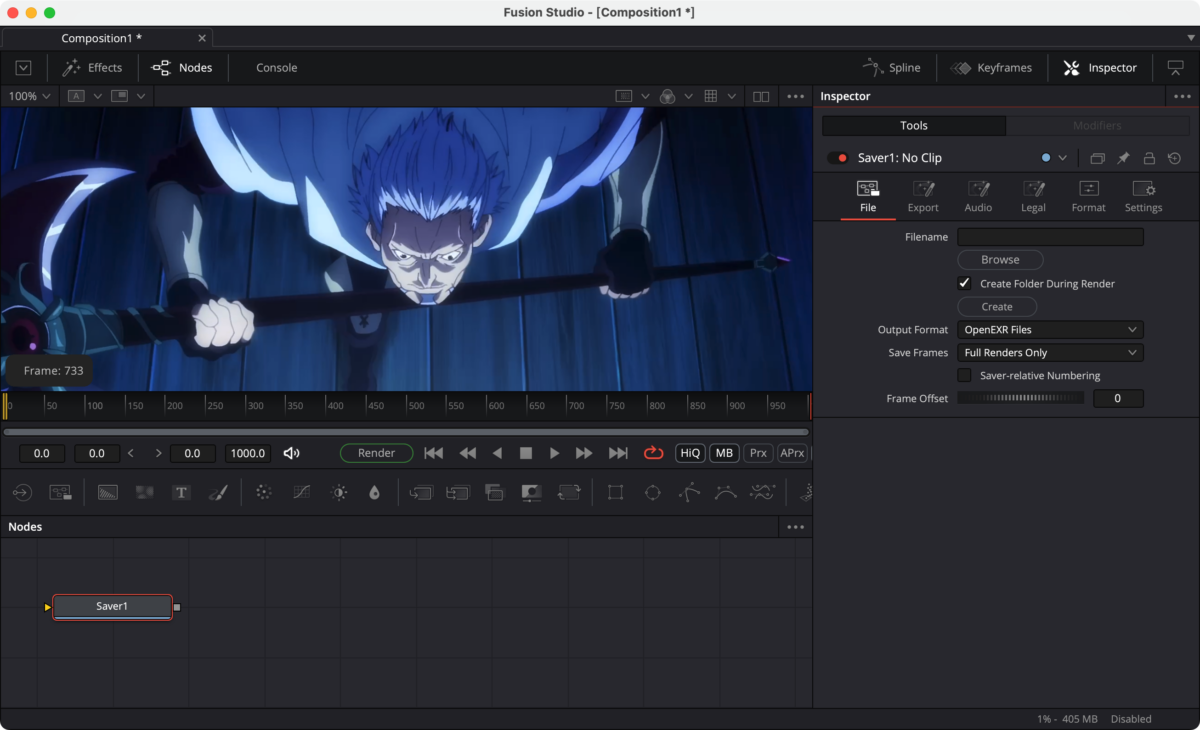Add a Background node from toolbar
Viewport: 1200px width, 730px height.
(x=108, y=492)
